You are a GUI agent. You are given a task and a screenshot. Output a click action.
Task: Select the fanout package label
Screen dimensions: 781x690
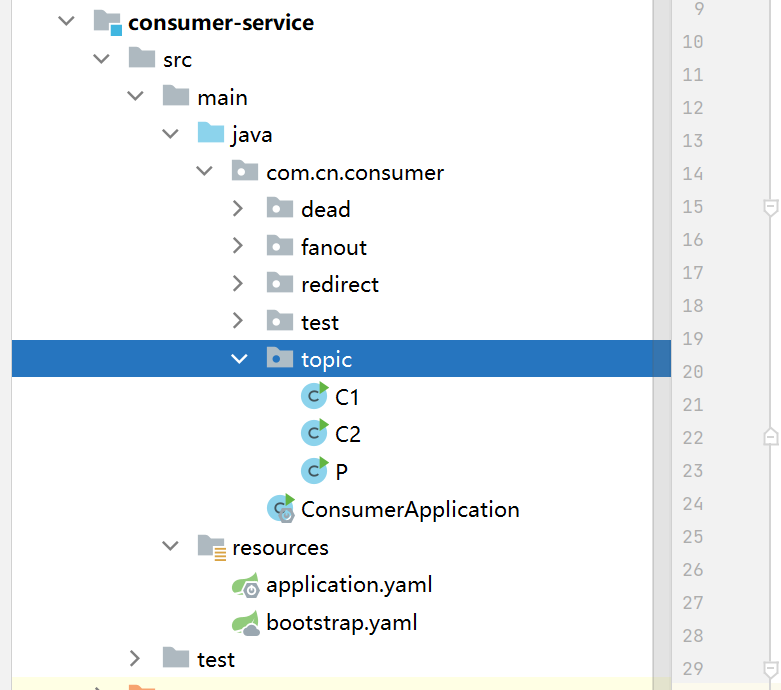coord(334,247)
